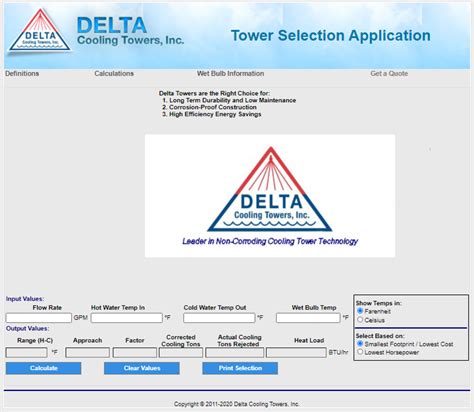Focus the Flow Rate input field
Viewport: 474px width, 412px height.
tap(39, 318)
